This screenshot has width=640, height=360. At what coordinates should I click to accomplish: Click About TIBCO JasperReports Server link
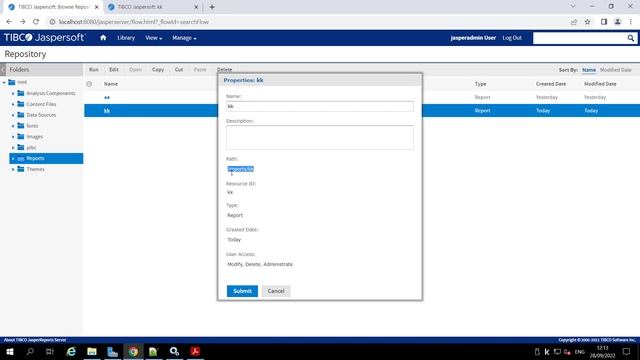click(x=35, y=340)
